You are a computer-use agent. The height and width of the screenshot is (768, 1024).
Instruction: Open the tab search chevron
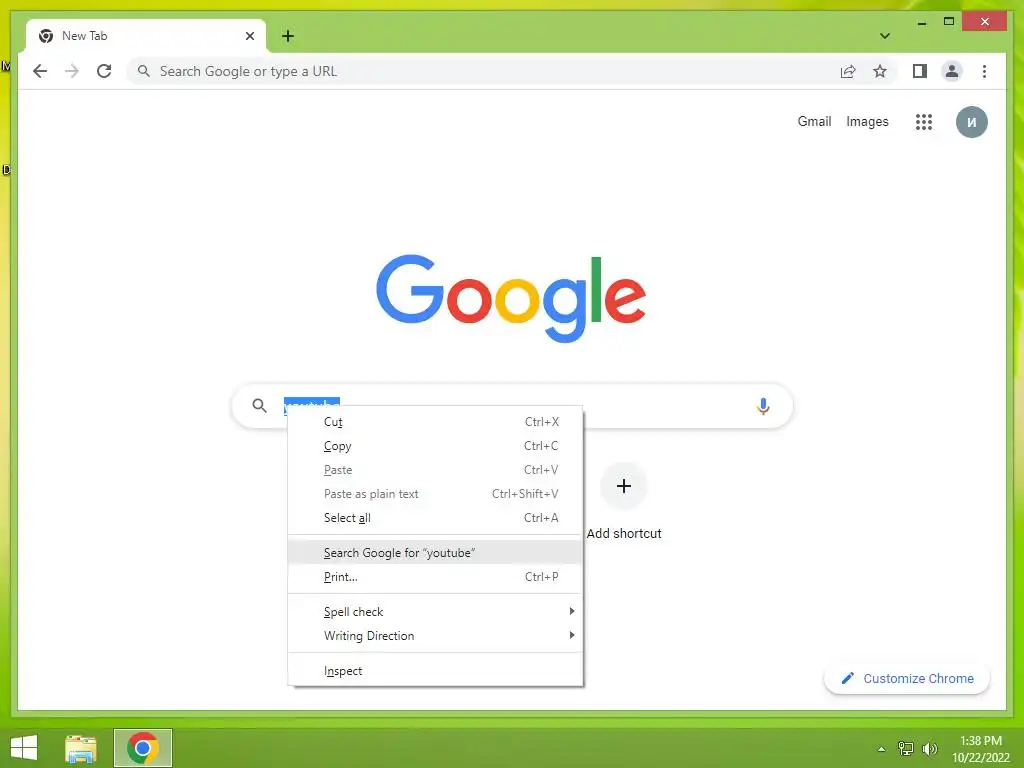(884, 36)
